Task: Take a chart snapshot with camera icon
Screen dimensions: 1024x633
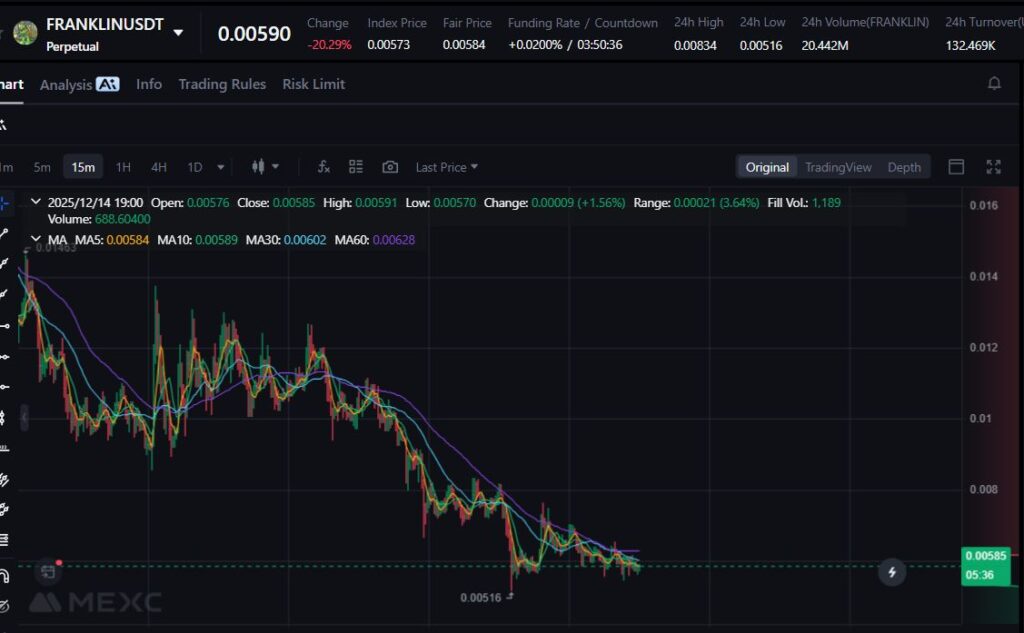Action: 390,167
